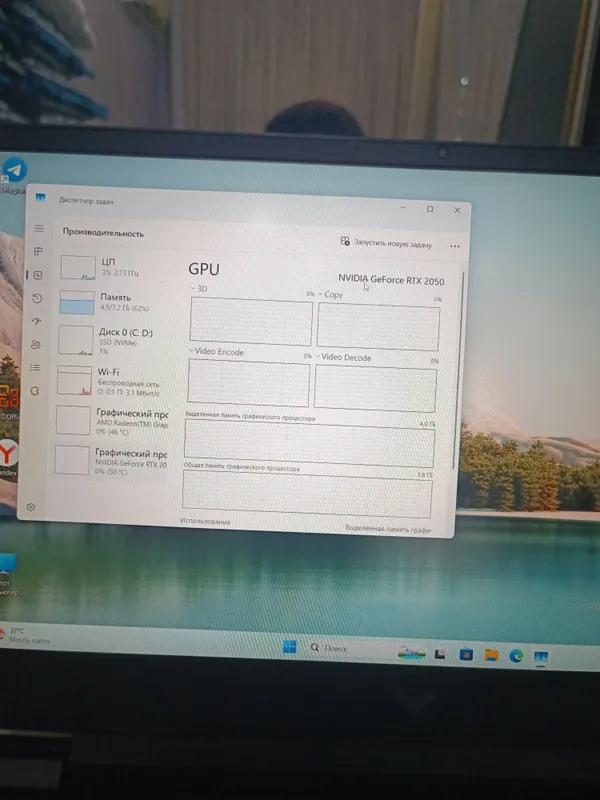
Task: Click the 3D utilization graph
Action: 251,321
